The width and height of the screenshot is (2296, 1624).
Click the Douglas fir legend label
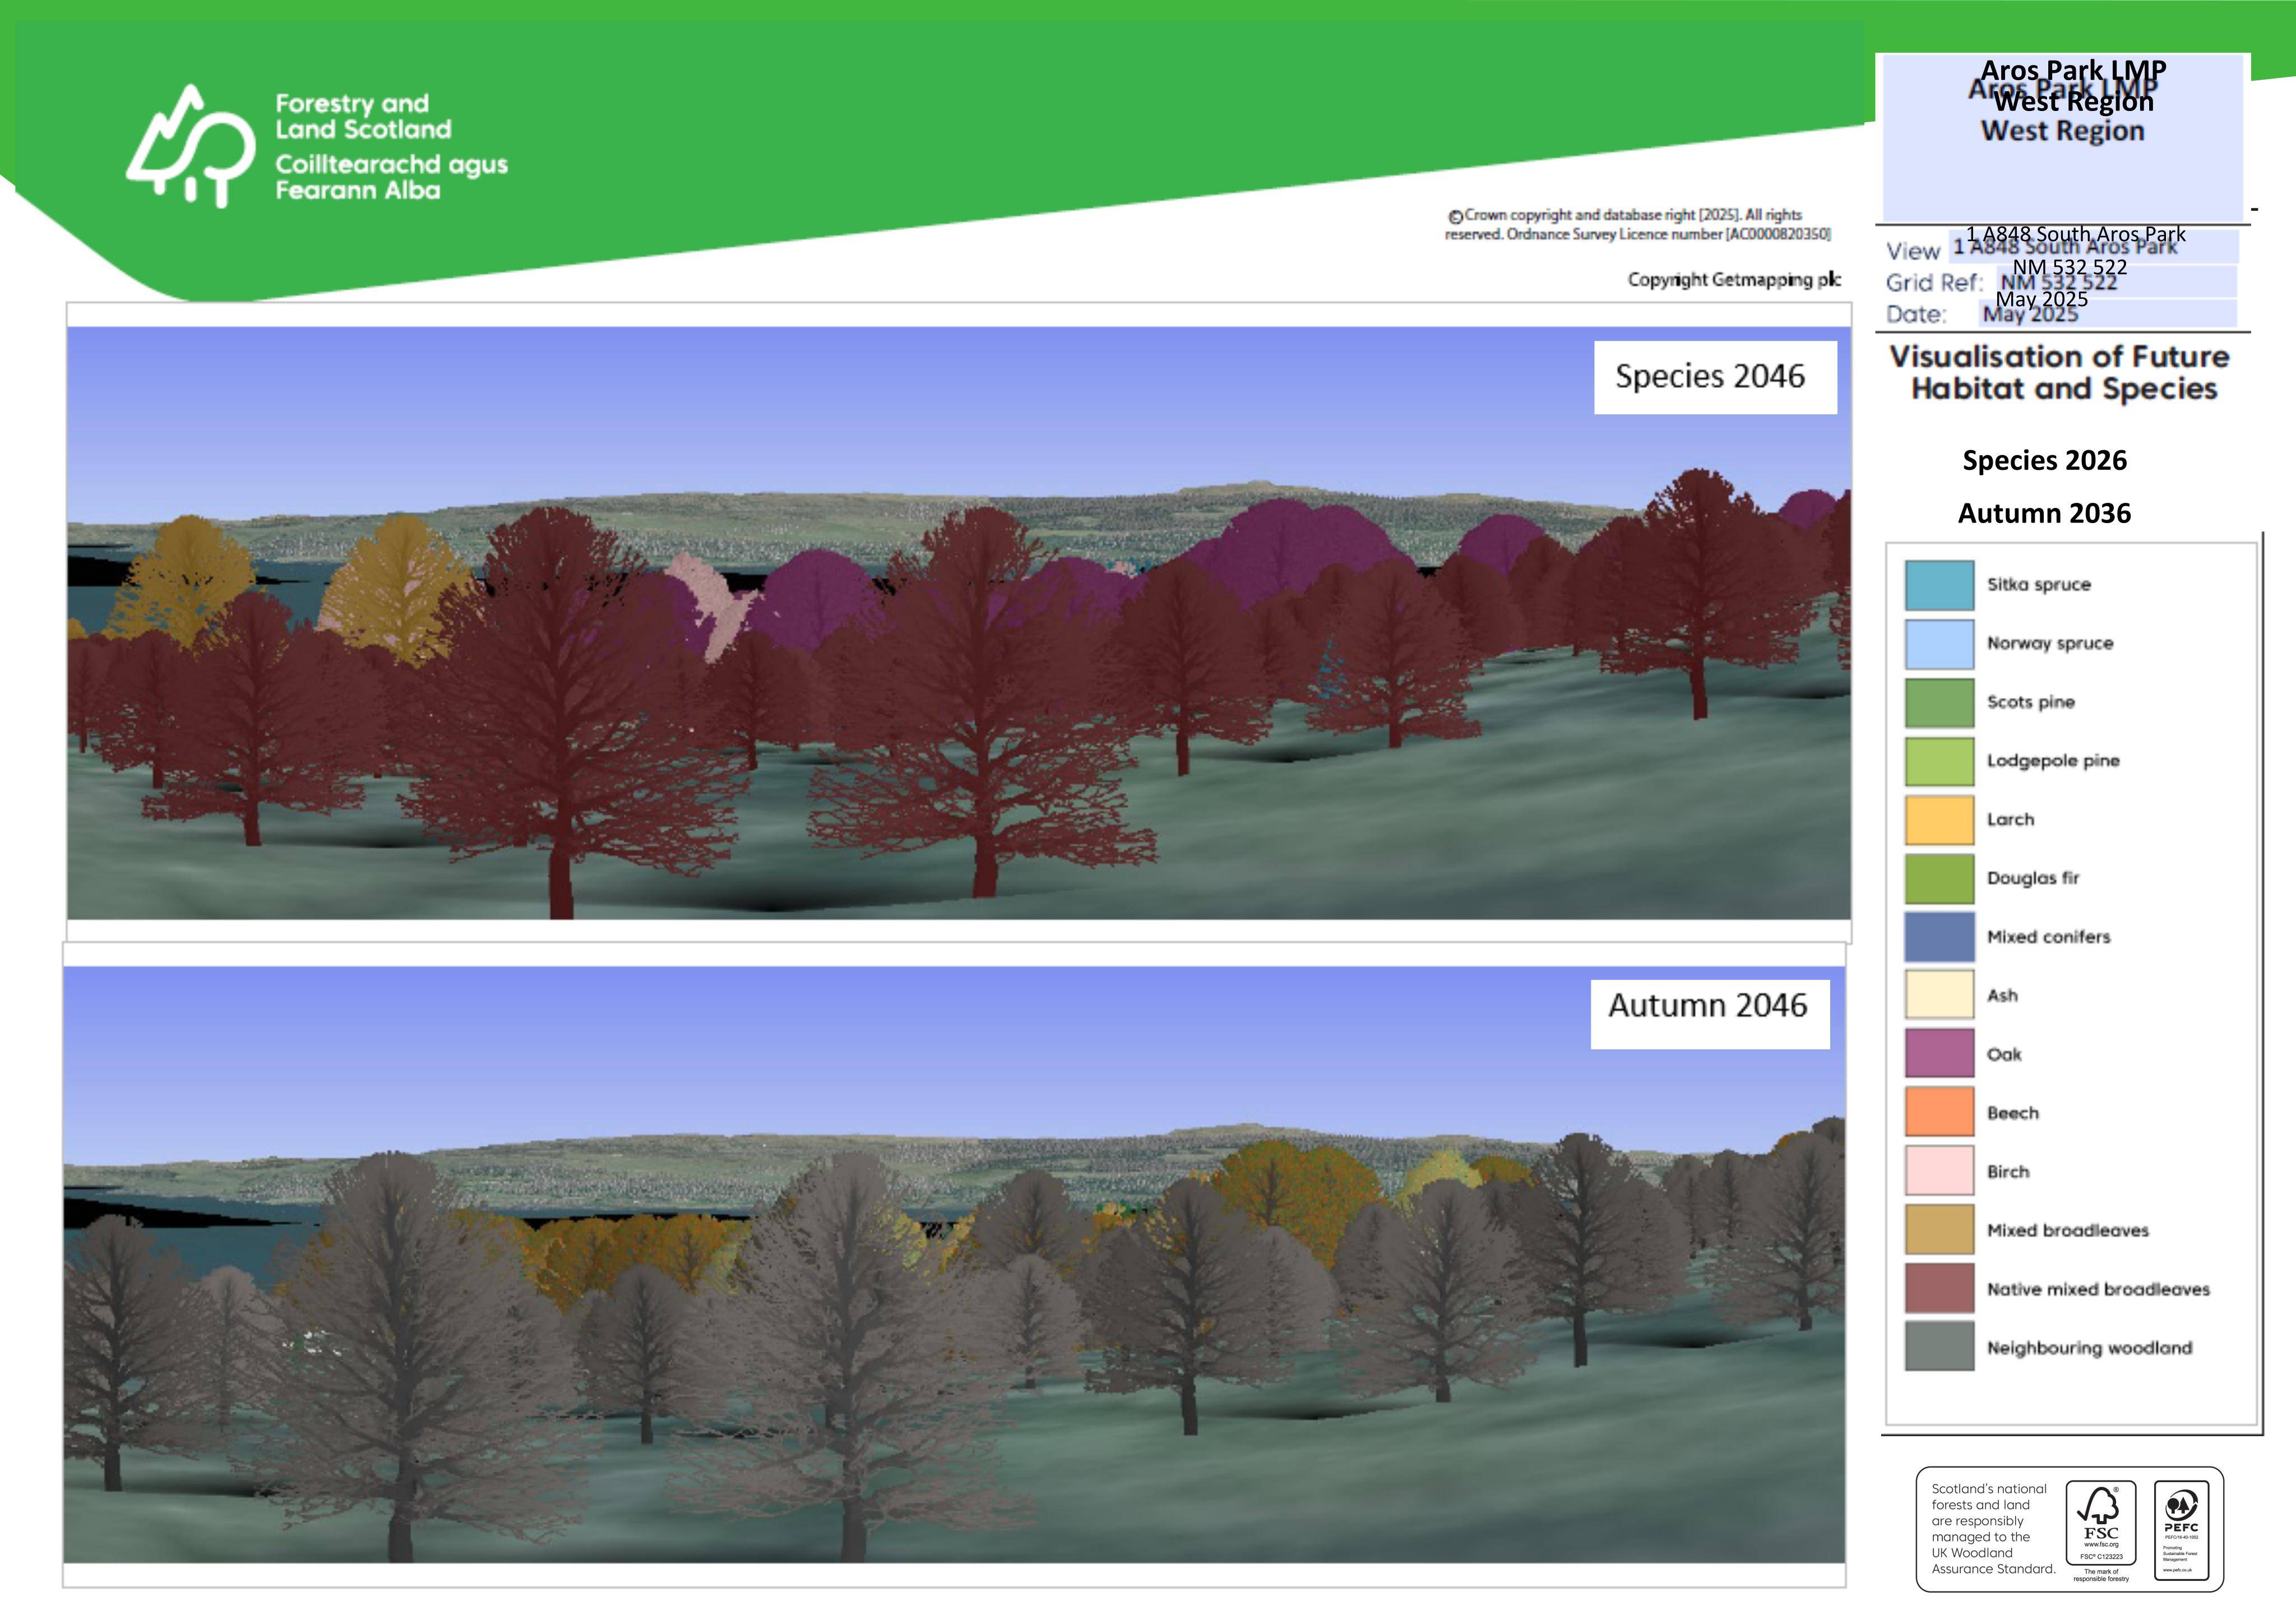pyautogui.click(x=2033, y=878)
